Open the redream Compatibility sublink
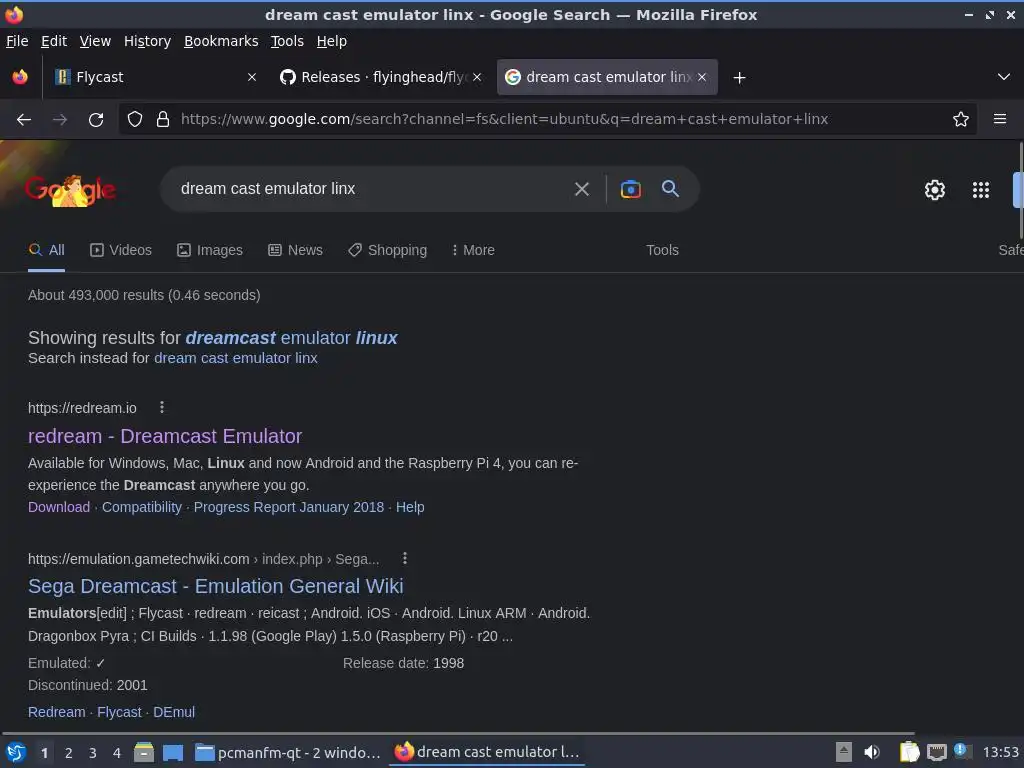The image size is (1024, 768). coord(142,507)
